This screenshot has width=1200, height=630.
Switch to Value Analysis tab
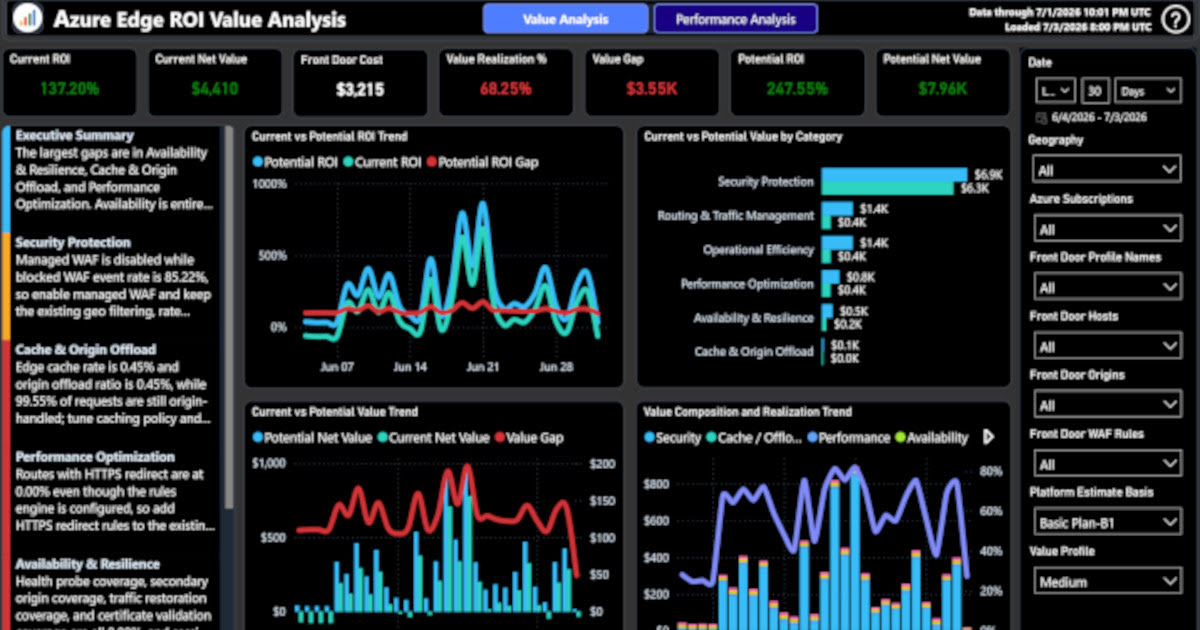click(565, 19)
